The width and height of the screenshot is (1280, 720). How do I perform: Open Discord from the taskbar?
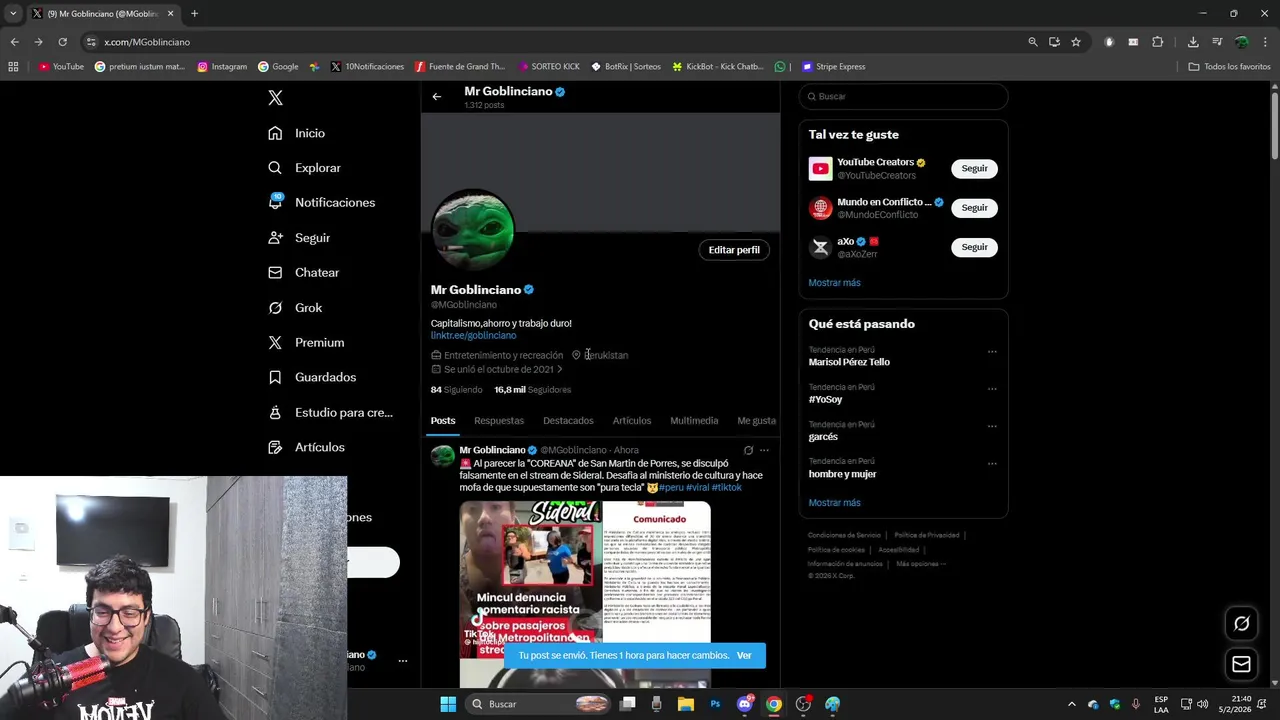[x=744, y=704]
